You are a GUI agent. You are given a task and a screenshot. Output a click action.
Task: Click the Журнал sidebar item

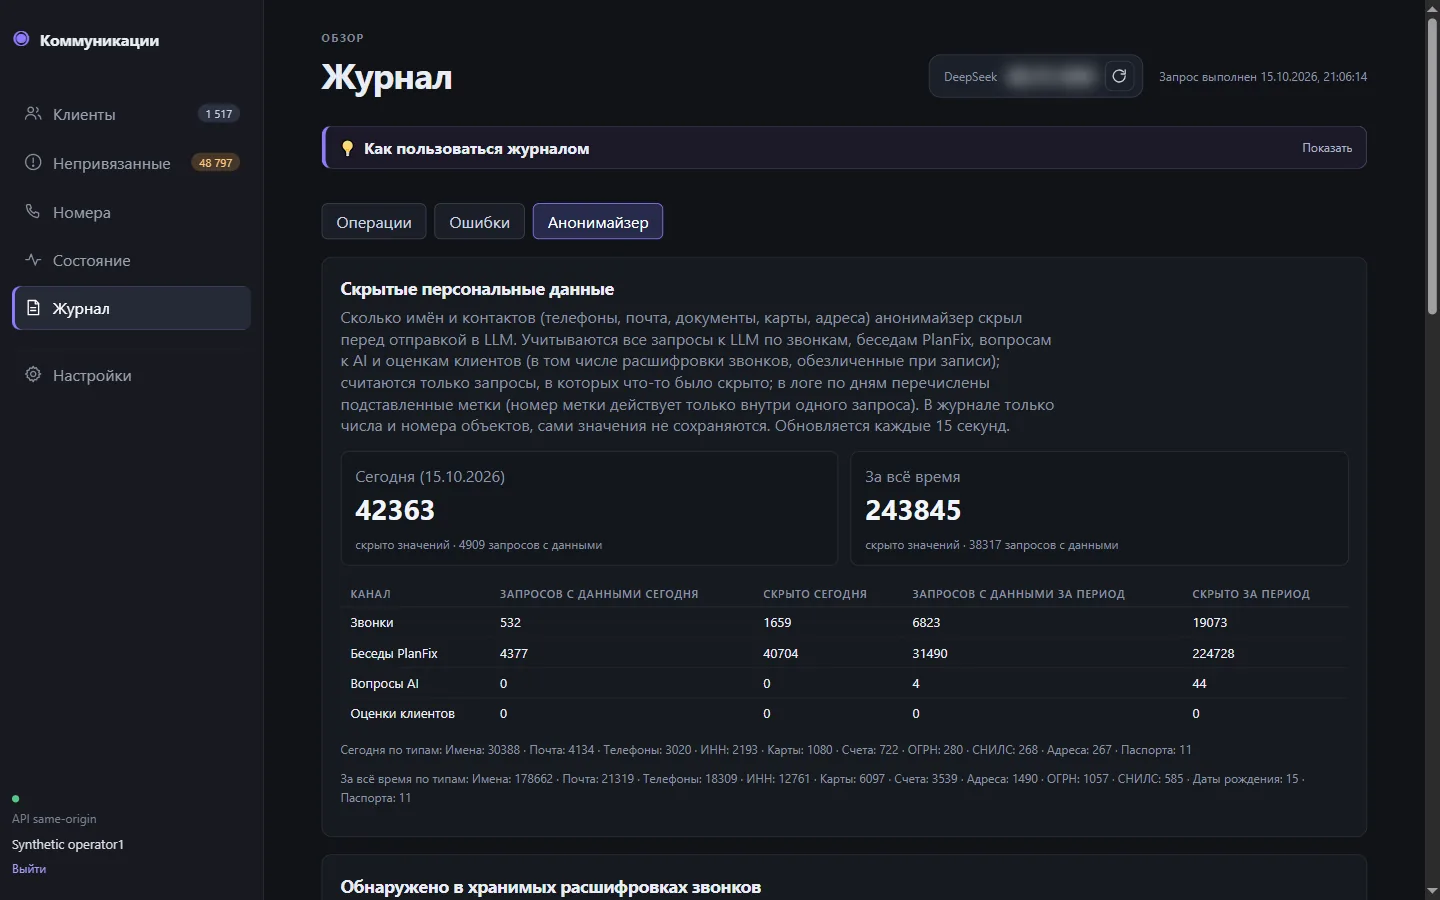pos(131,308)
